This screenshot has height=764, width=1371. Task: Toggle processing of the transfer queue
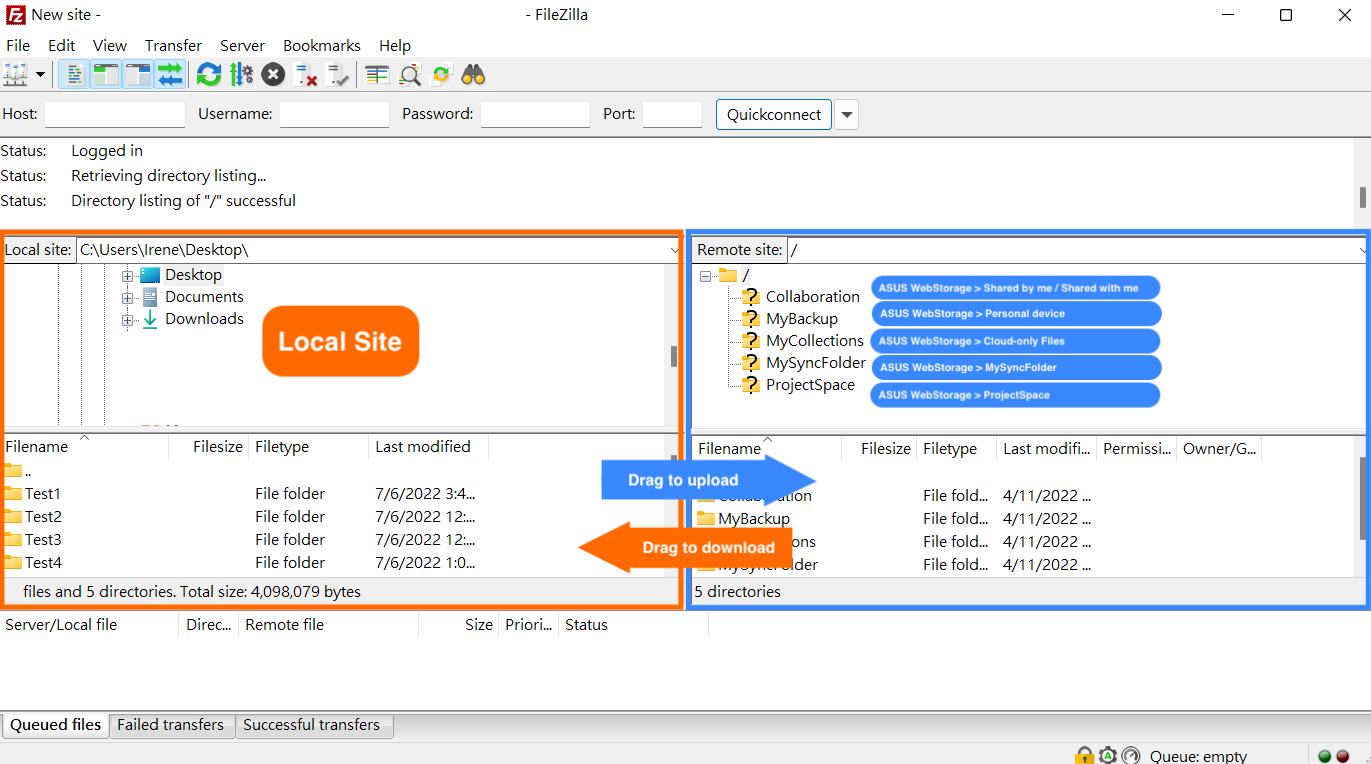[241, 74]
